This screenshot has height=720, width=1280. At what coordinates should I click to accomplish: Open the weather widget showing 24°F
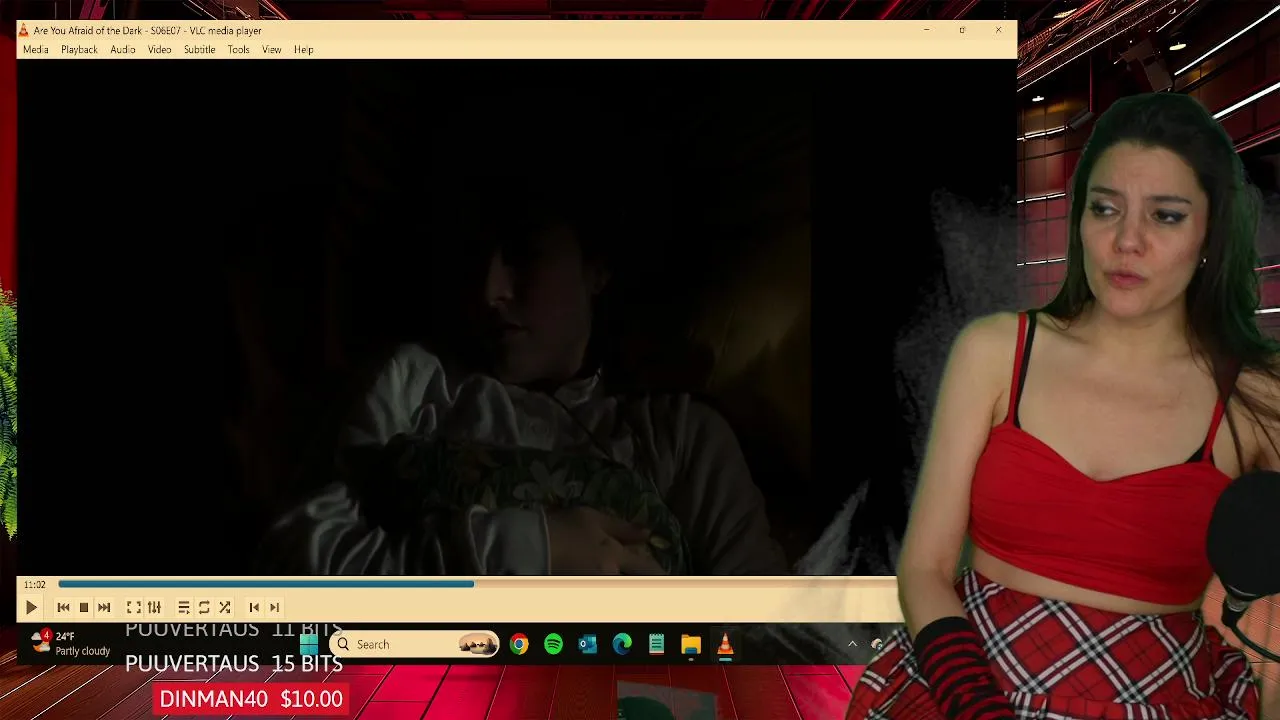point(72,643)
